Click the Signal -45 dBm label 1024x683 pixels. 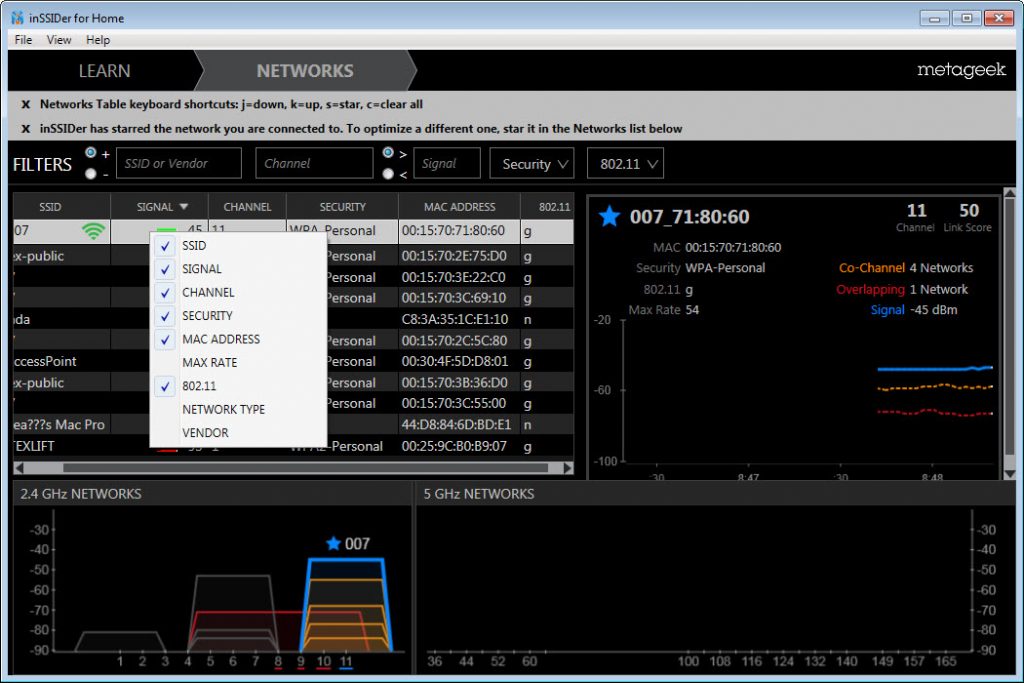(x=914, y=310)
